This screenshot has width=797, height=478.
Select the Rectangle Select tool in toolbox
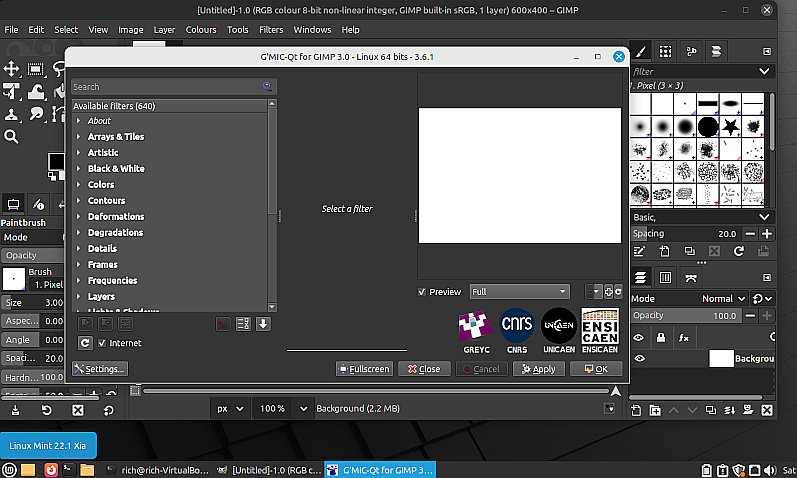click(36, 69)
